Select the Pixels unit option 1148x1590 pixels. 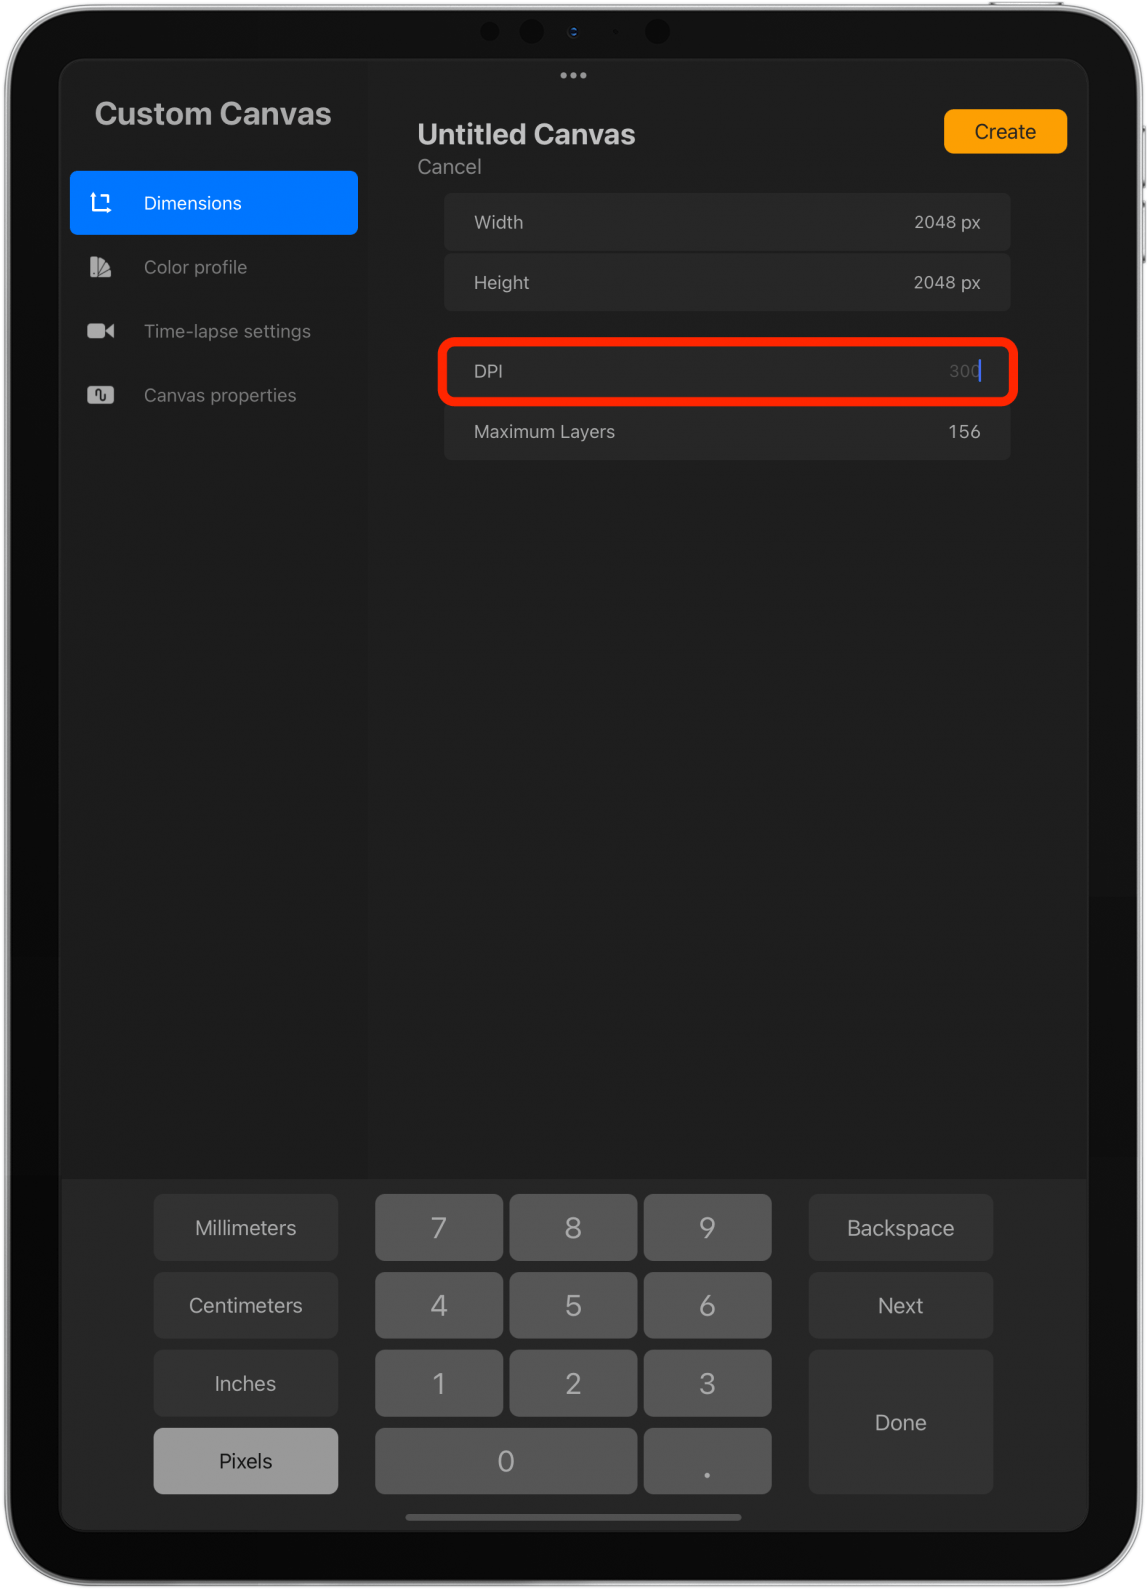[245, 1461]
